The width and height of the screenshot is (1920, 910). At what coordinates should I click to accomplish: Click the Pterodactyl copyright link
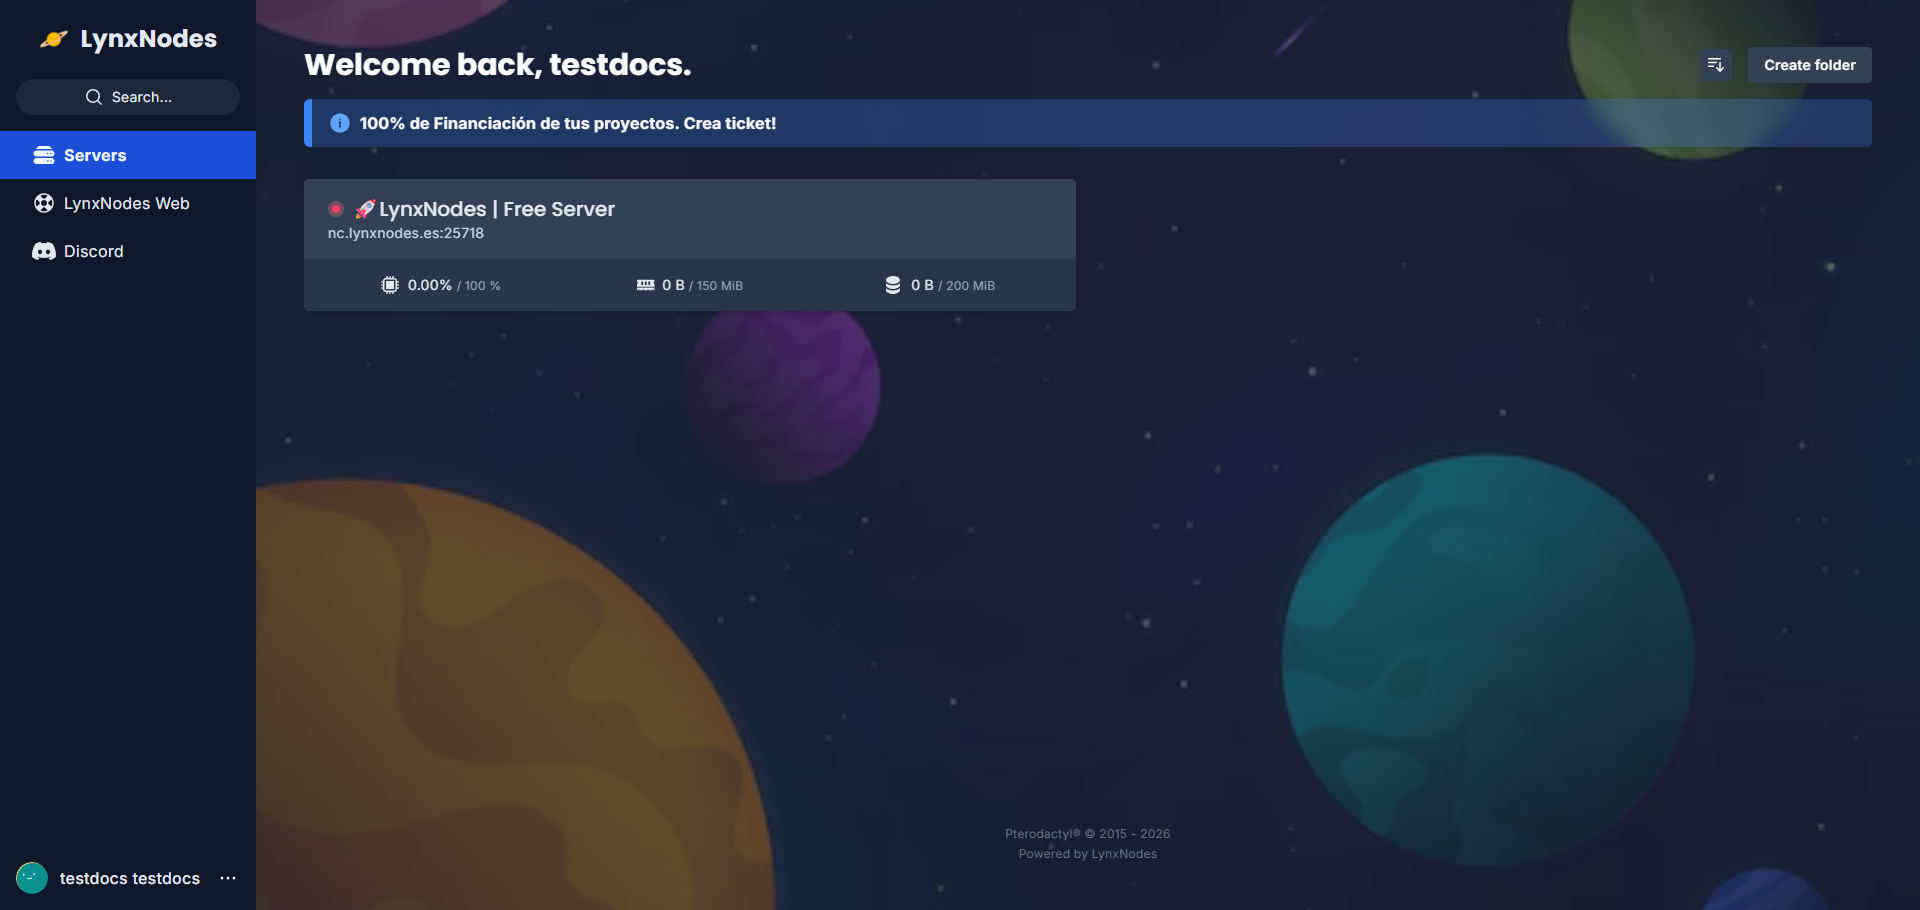(x=1087, y=834)
